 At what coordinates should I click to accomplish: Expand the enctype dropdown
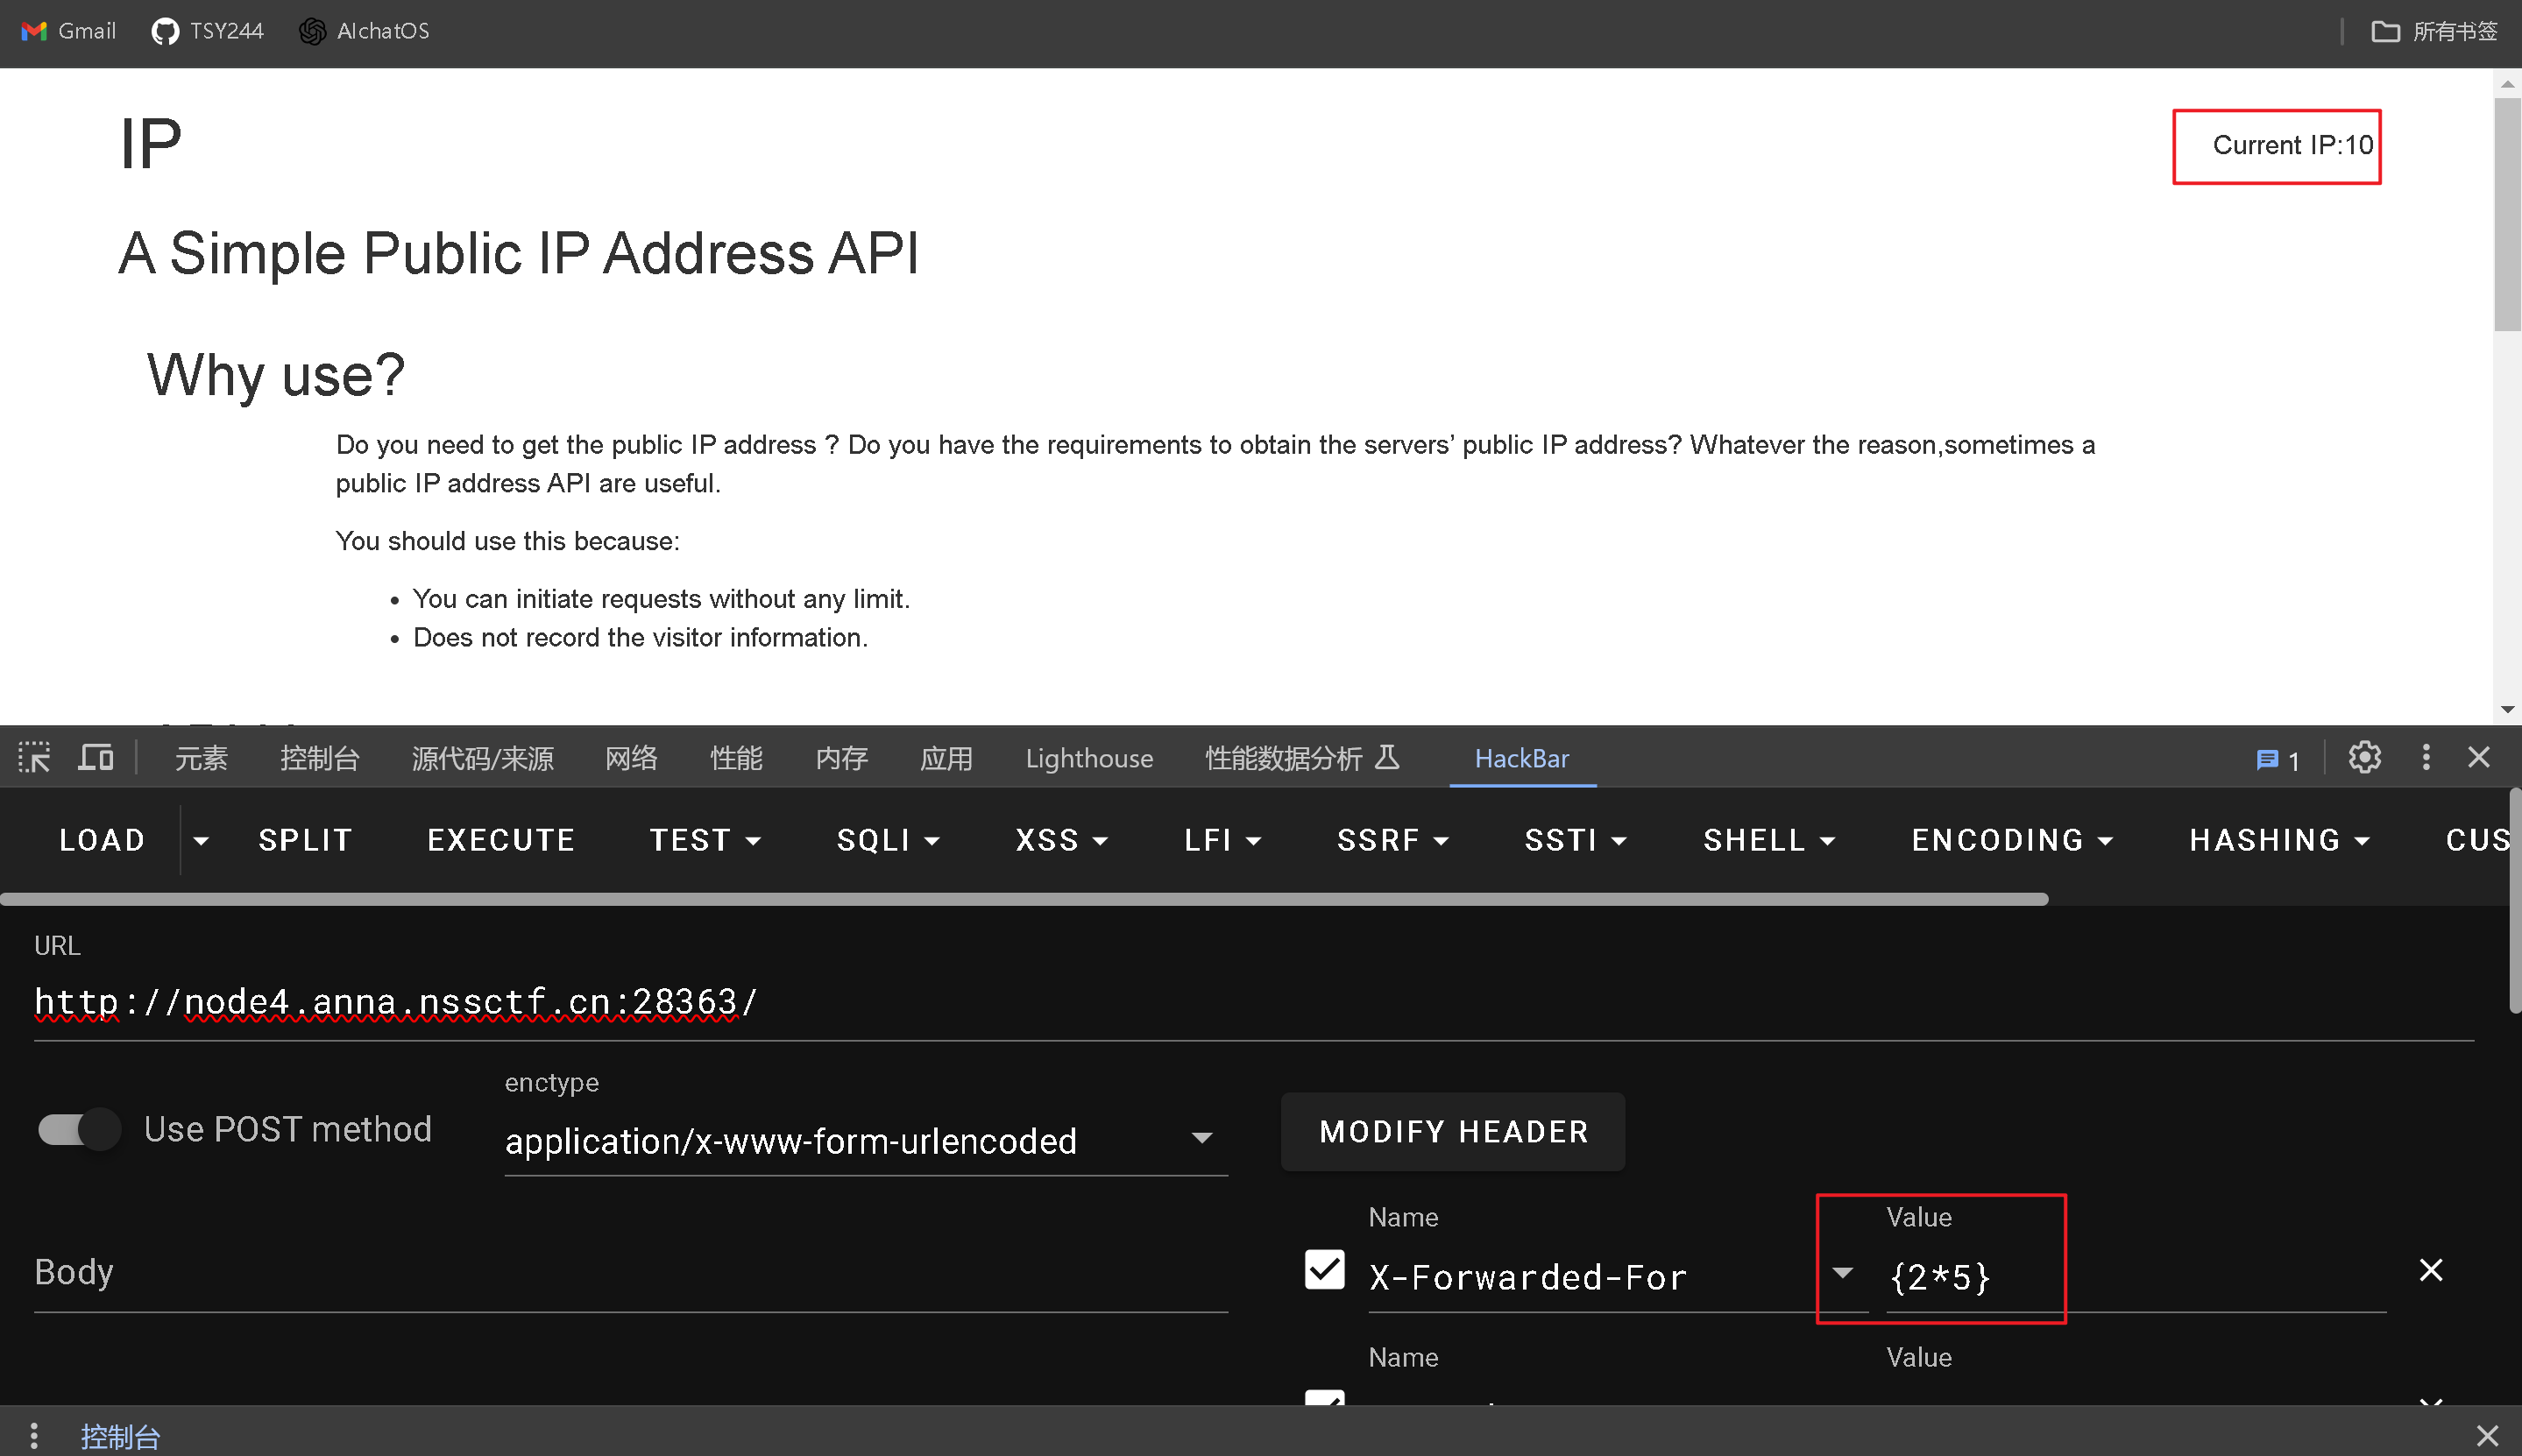[x=1201, y=1138]
